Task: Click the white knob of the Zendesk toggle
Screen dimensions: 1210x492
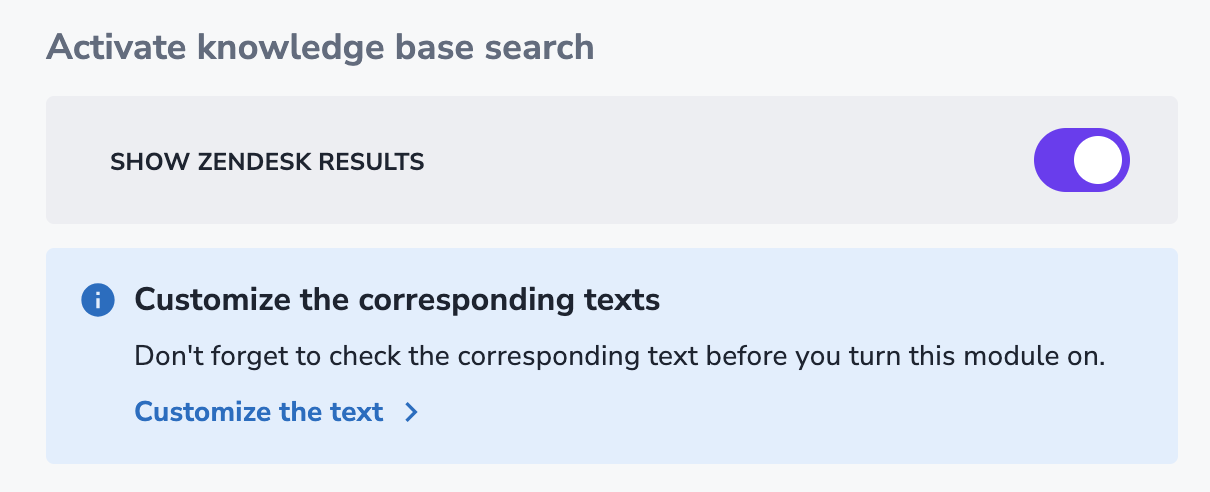Action: click(1098, 160)
